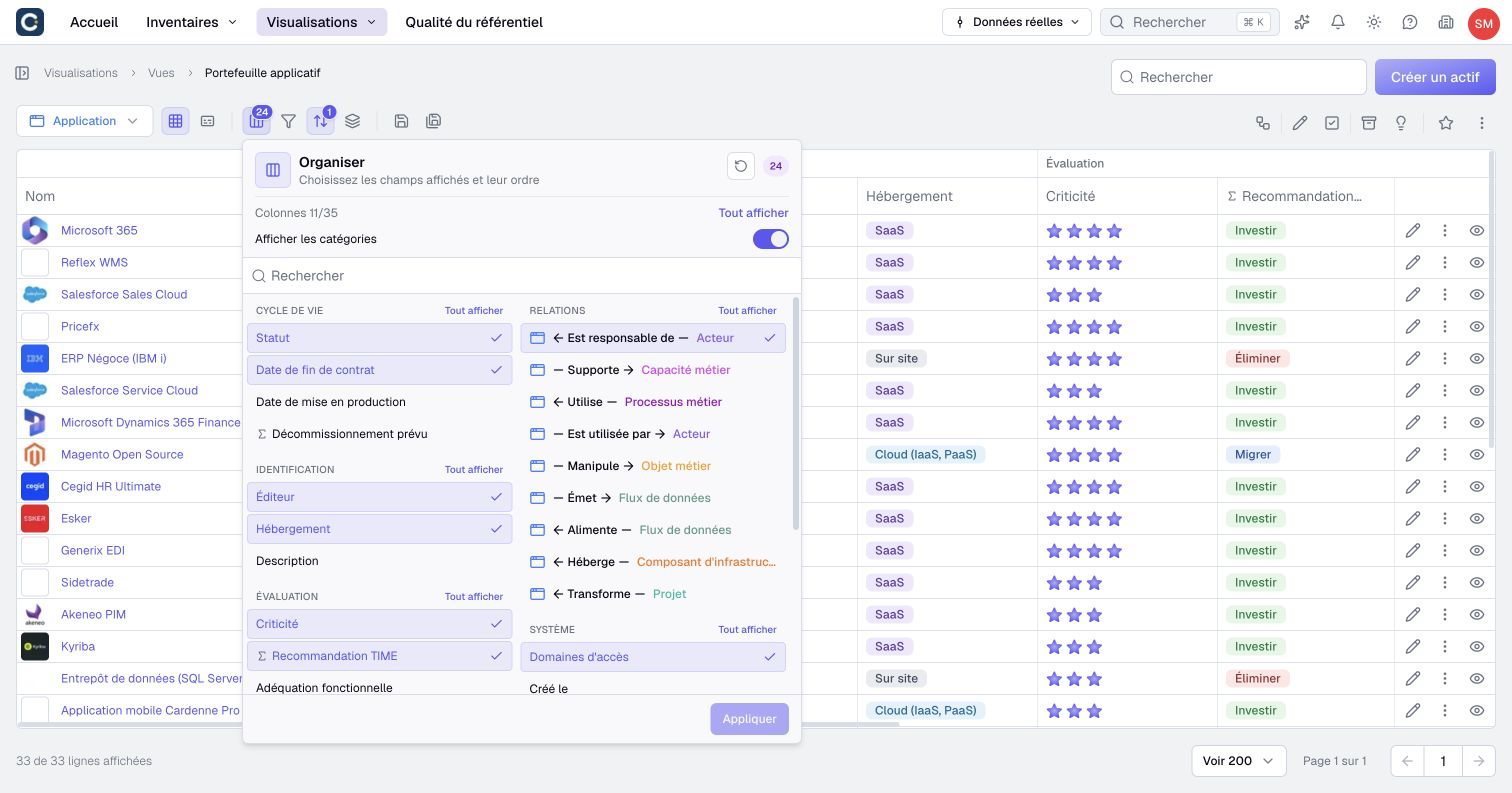Edit the Microsoft 365 row with pencil

click(1412, 230)
